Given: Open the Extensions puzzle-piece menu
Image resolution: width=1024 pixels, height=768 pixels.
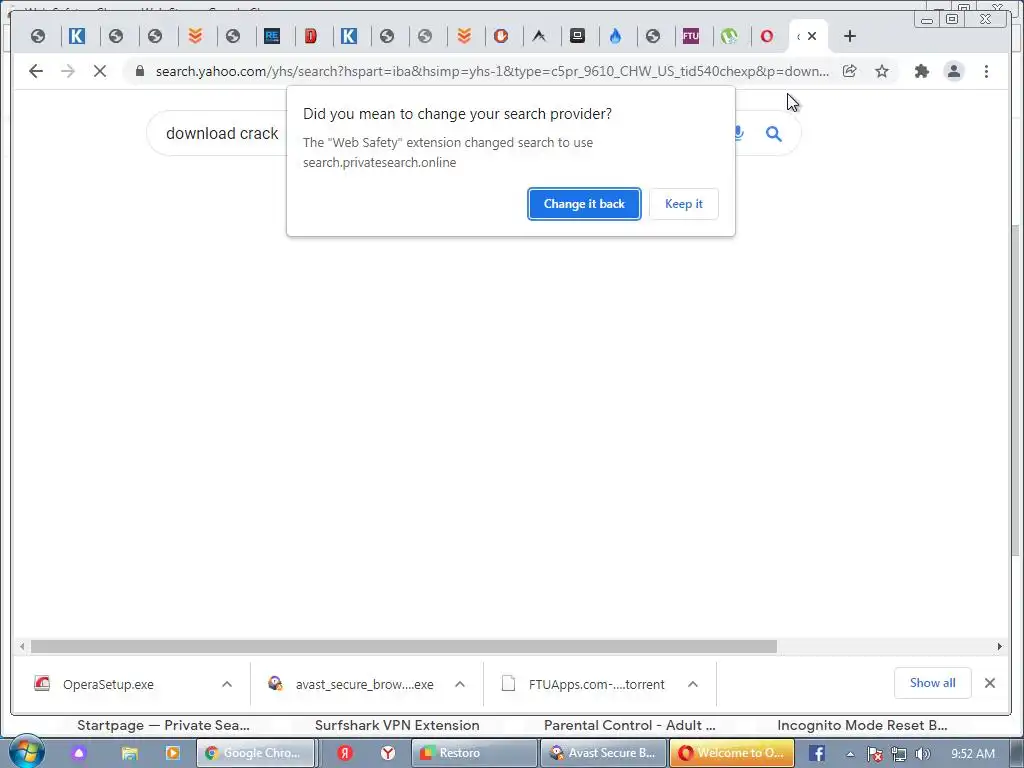Looking at the screenshot, I should 921,71.
